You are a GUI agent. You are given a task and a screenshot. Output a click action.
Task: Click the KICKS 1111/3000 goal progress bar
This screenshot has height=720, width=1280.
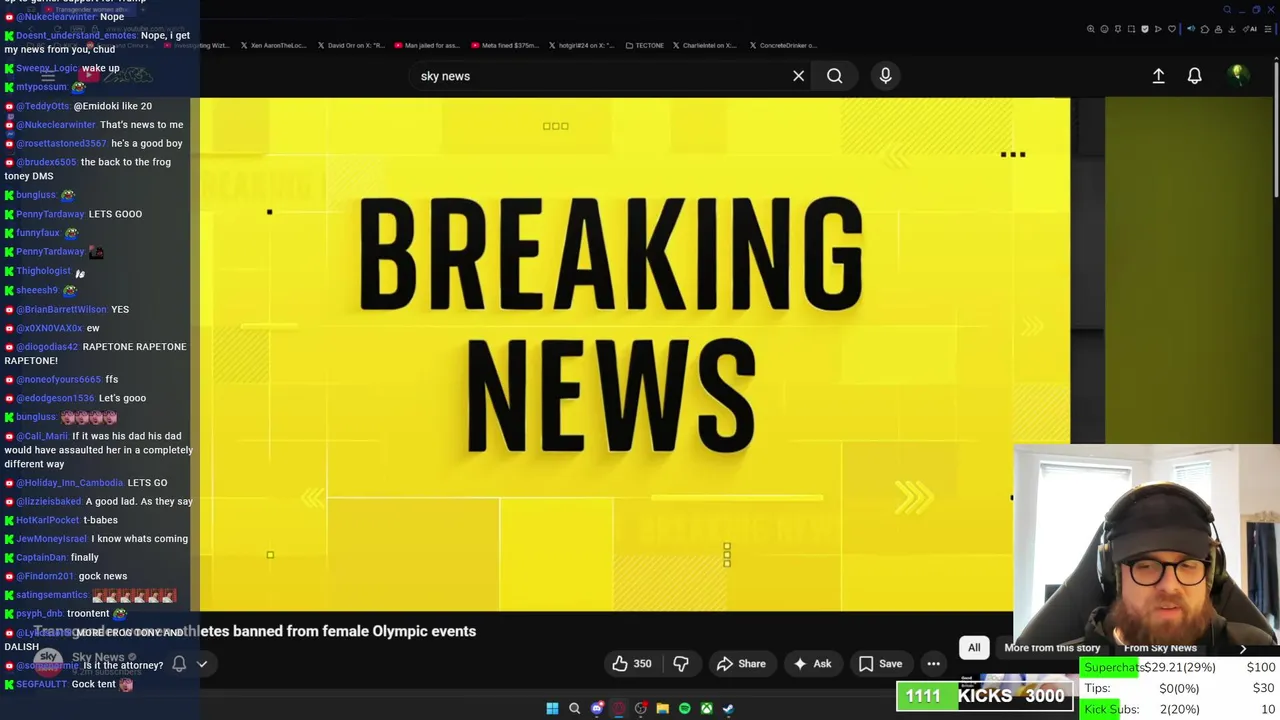(985, 696)
